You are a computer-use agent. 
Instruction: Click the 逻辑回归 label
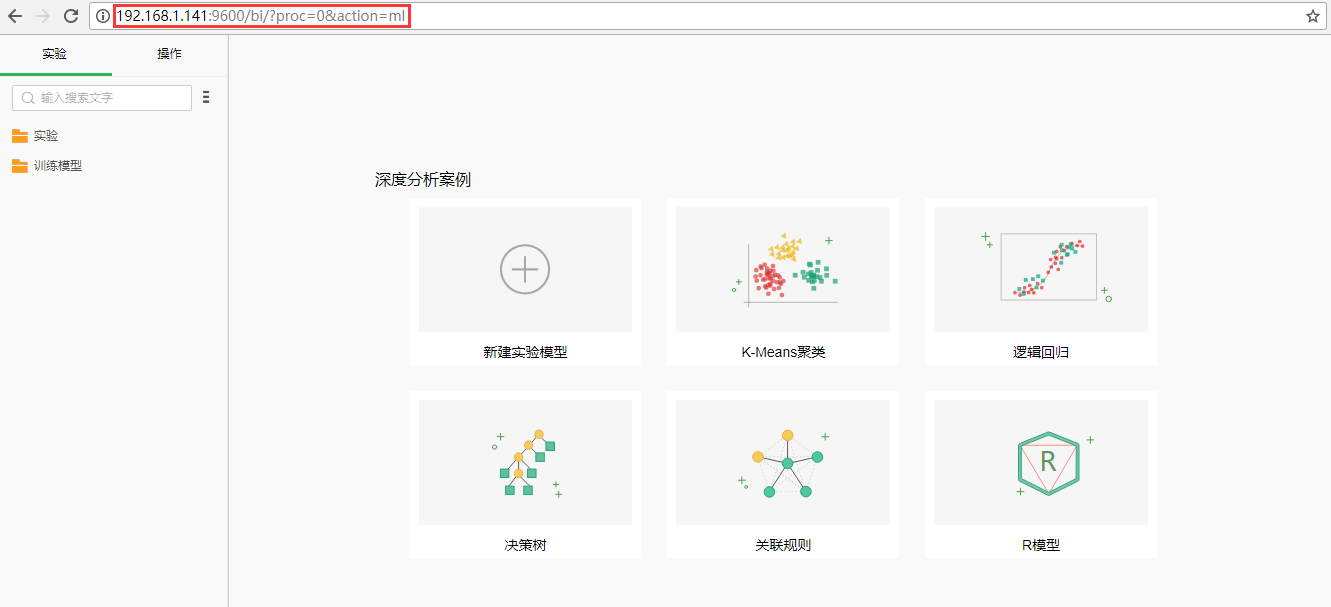1041,352
